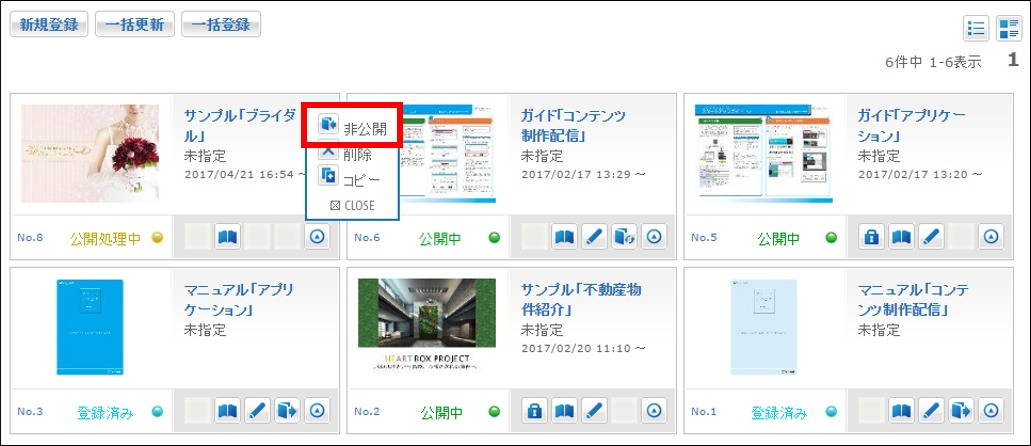Click lock icon on No.2 card
This screenshot has height=446, width=1031.
tap(535, 411)
